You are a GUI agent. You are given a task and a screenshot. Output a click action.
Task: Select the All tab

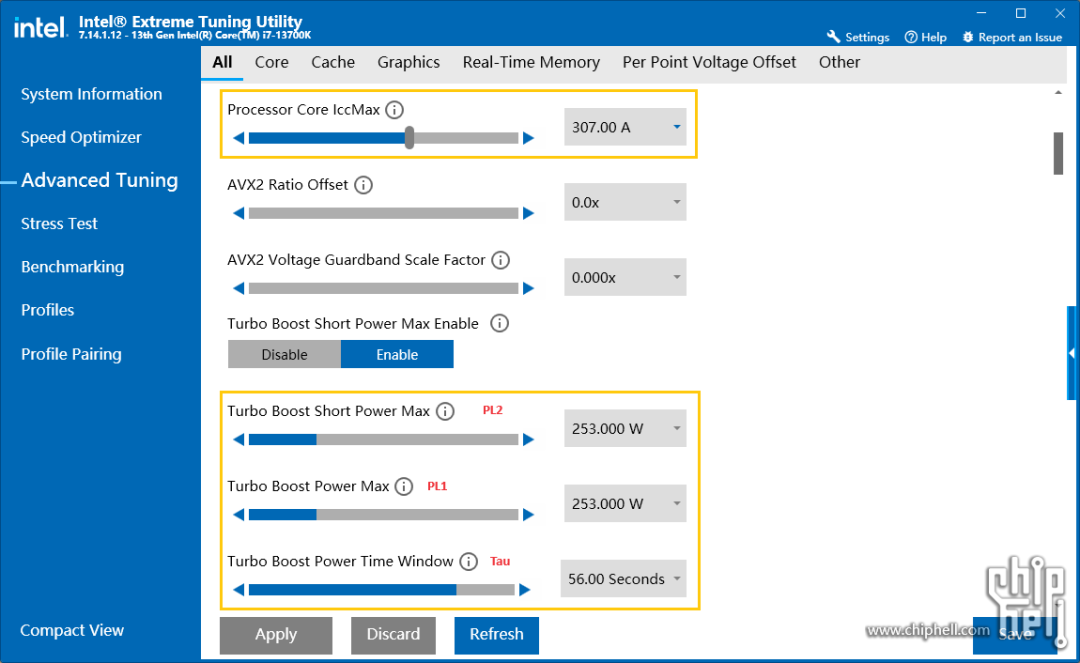point(222,63)
